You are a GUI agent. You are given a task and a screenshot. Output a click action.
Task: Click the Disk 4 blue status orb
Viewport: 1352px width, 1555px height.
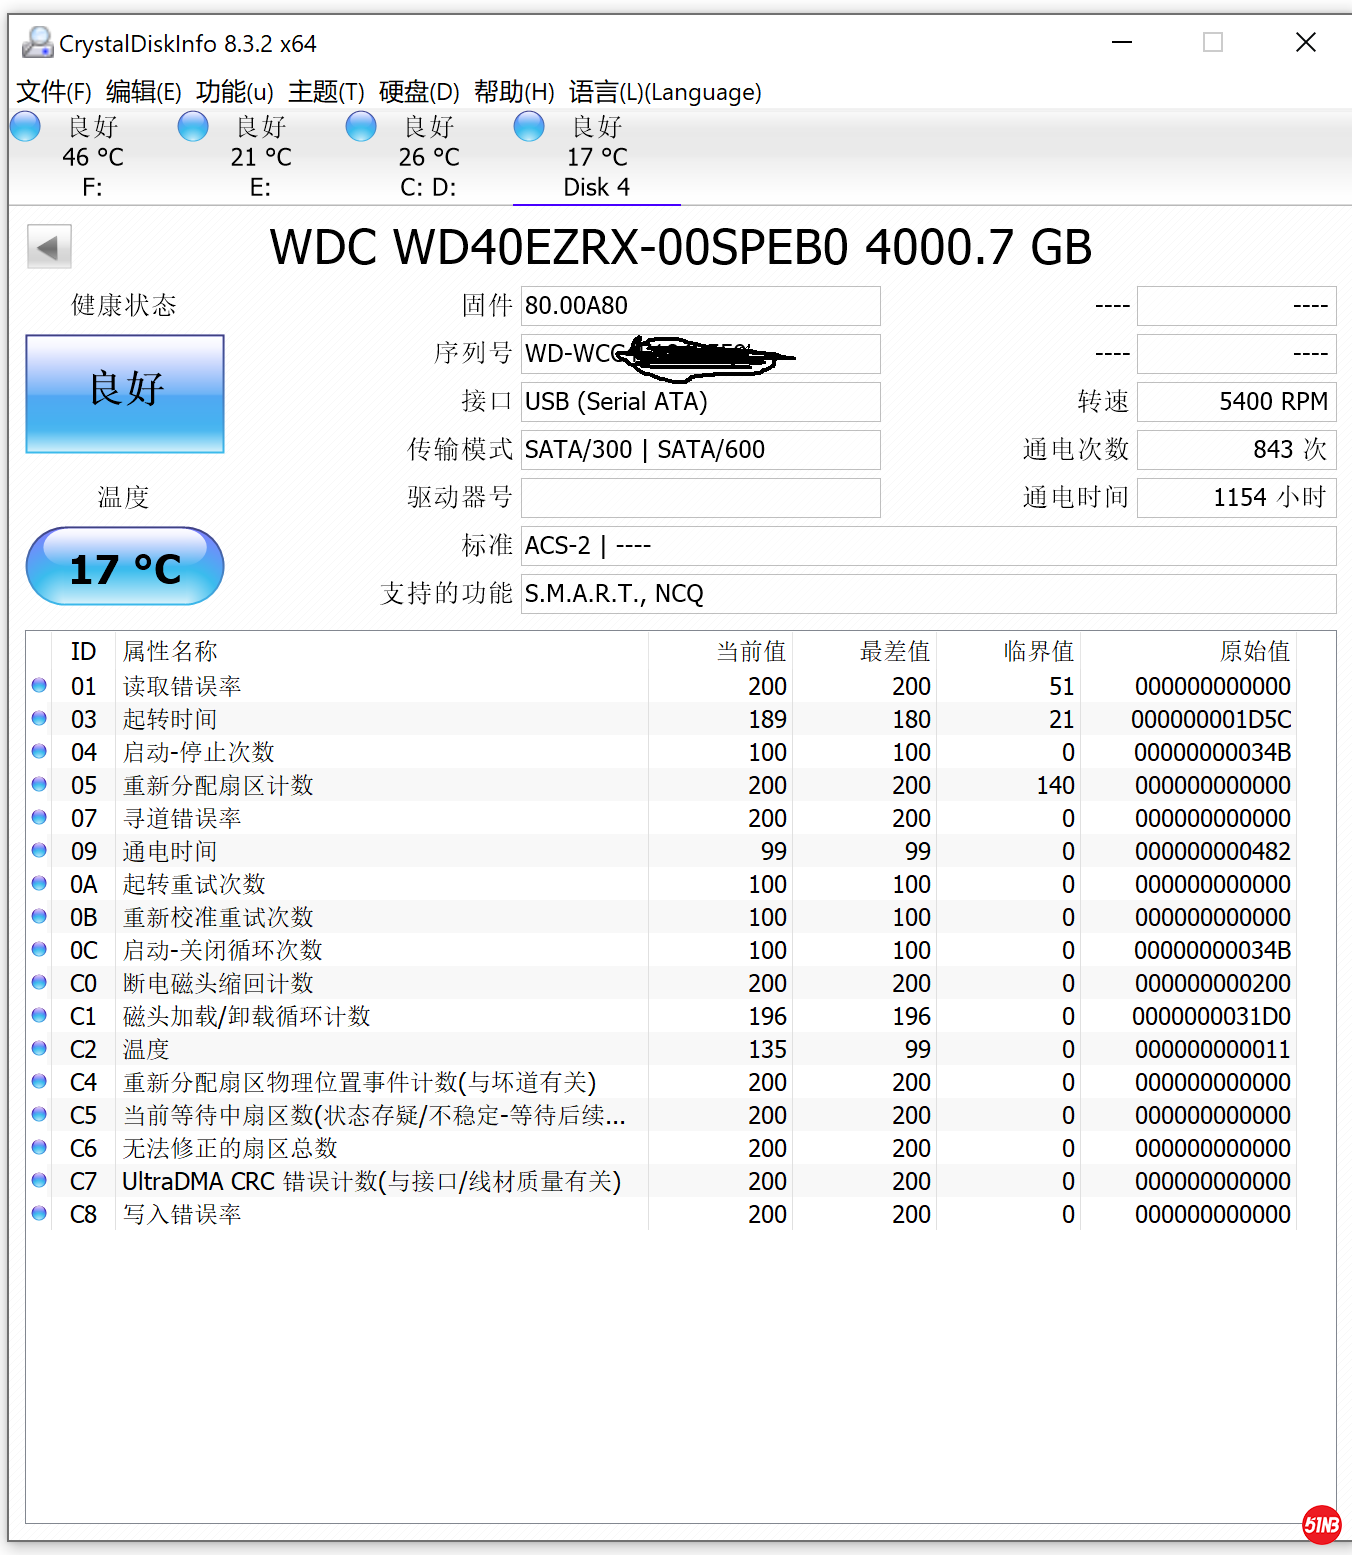(529, 127)
